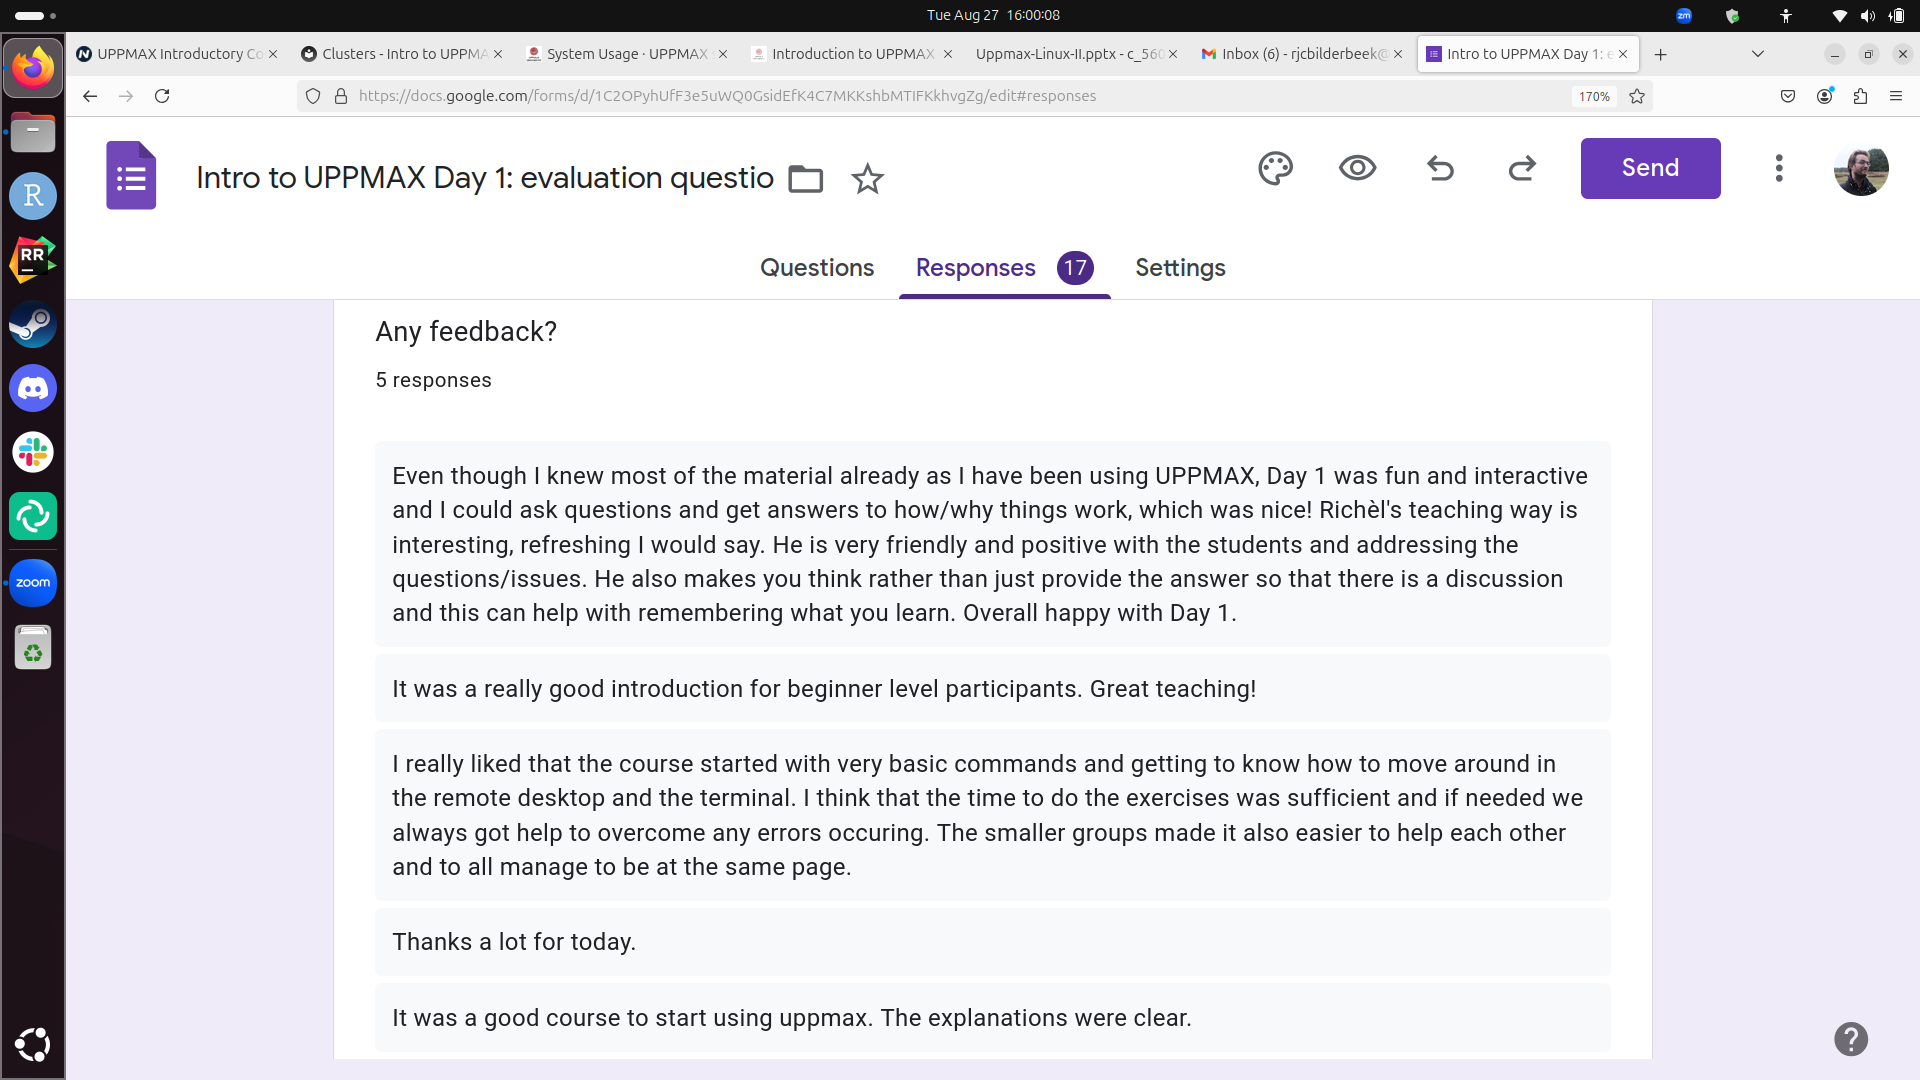Open Files from the dock
Viewport: 1920px width, 1080px height.
pyautogui.click(x=33, y=132)
